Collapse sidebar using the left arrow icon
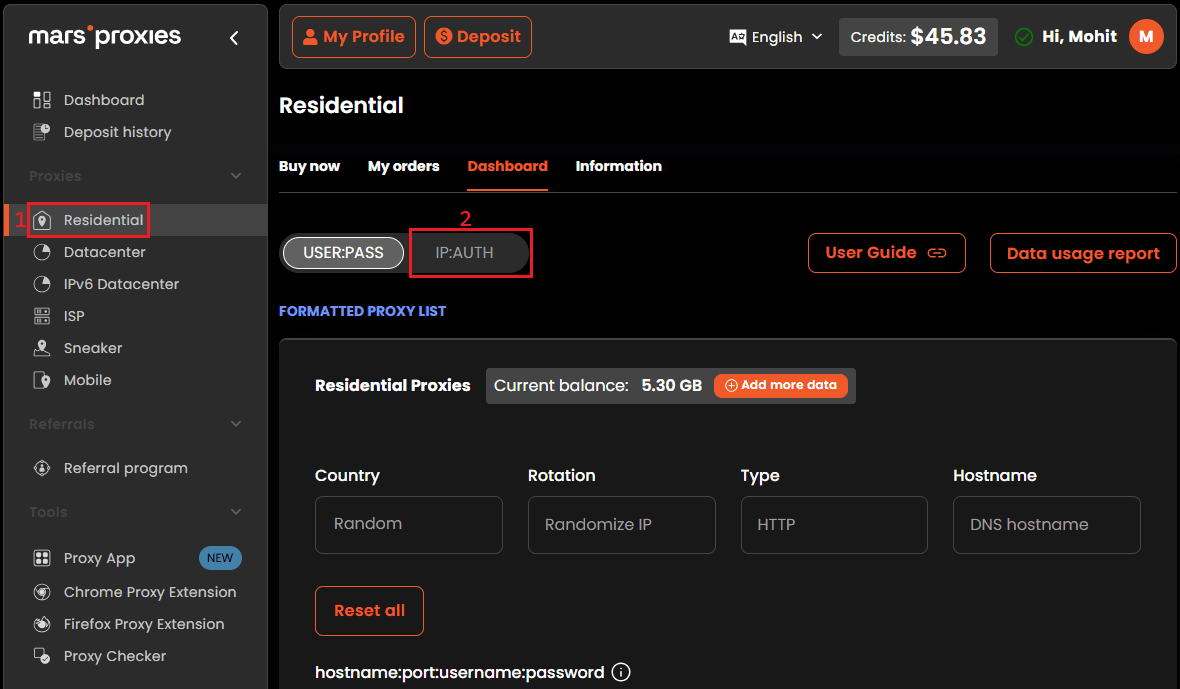 point(234,38)
